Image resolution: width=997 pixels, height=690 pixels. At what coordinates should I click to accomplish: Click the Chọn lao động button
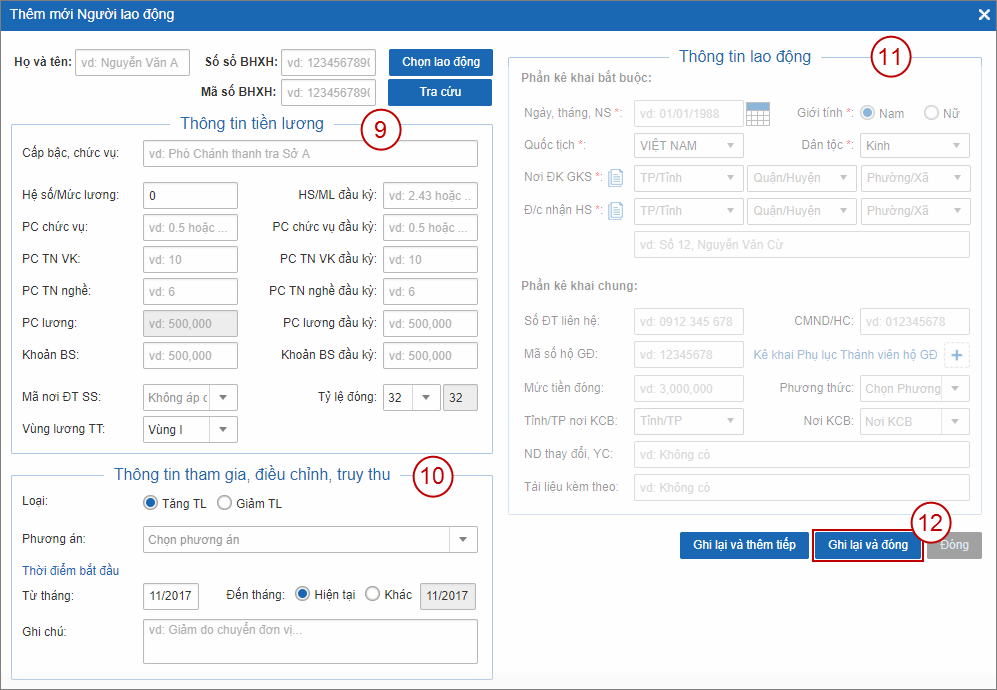(440, 62)
